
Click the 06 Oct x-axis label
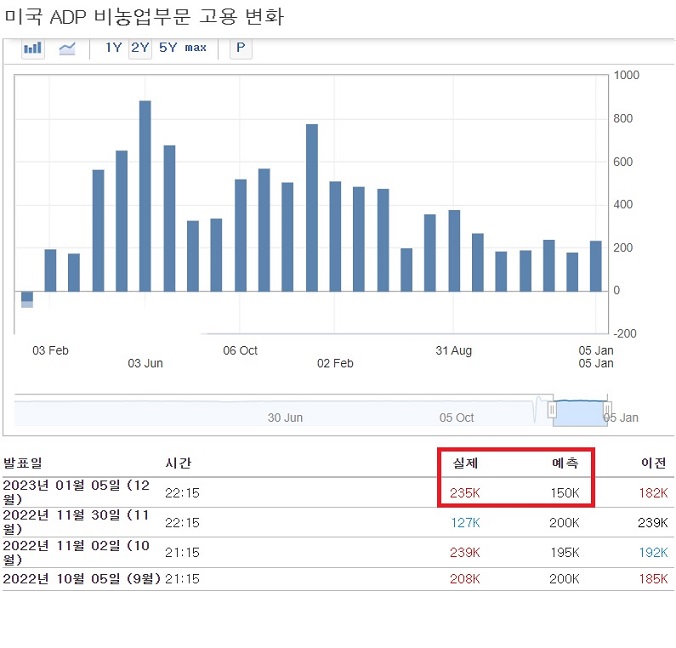click(240, 351)
